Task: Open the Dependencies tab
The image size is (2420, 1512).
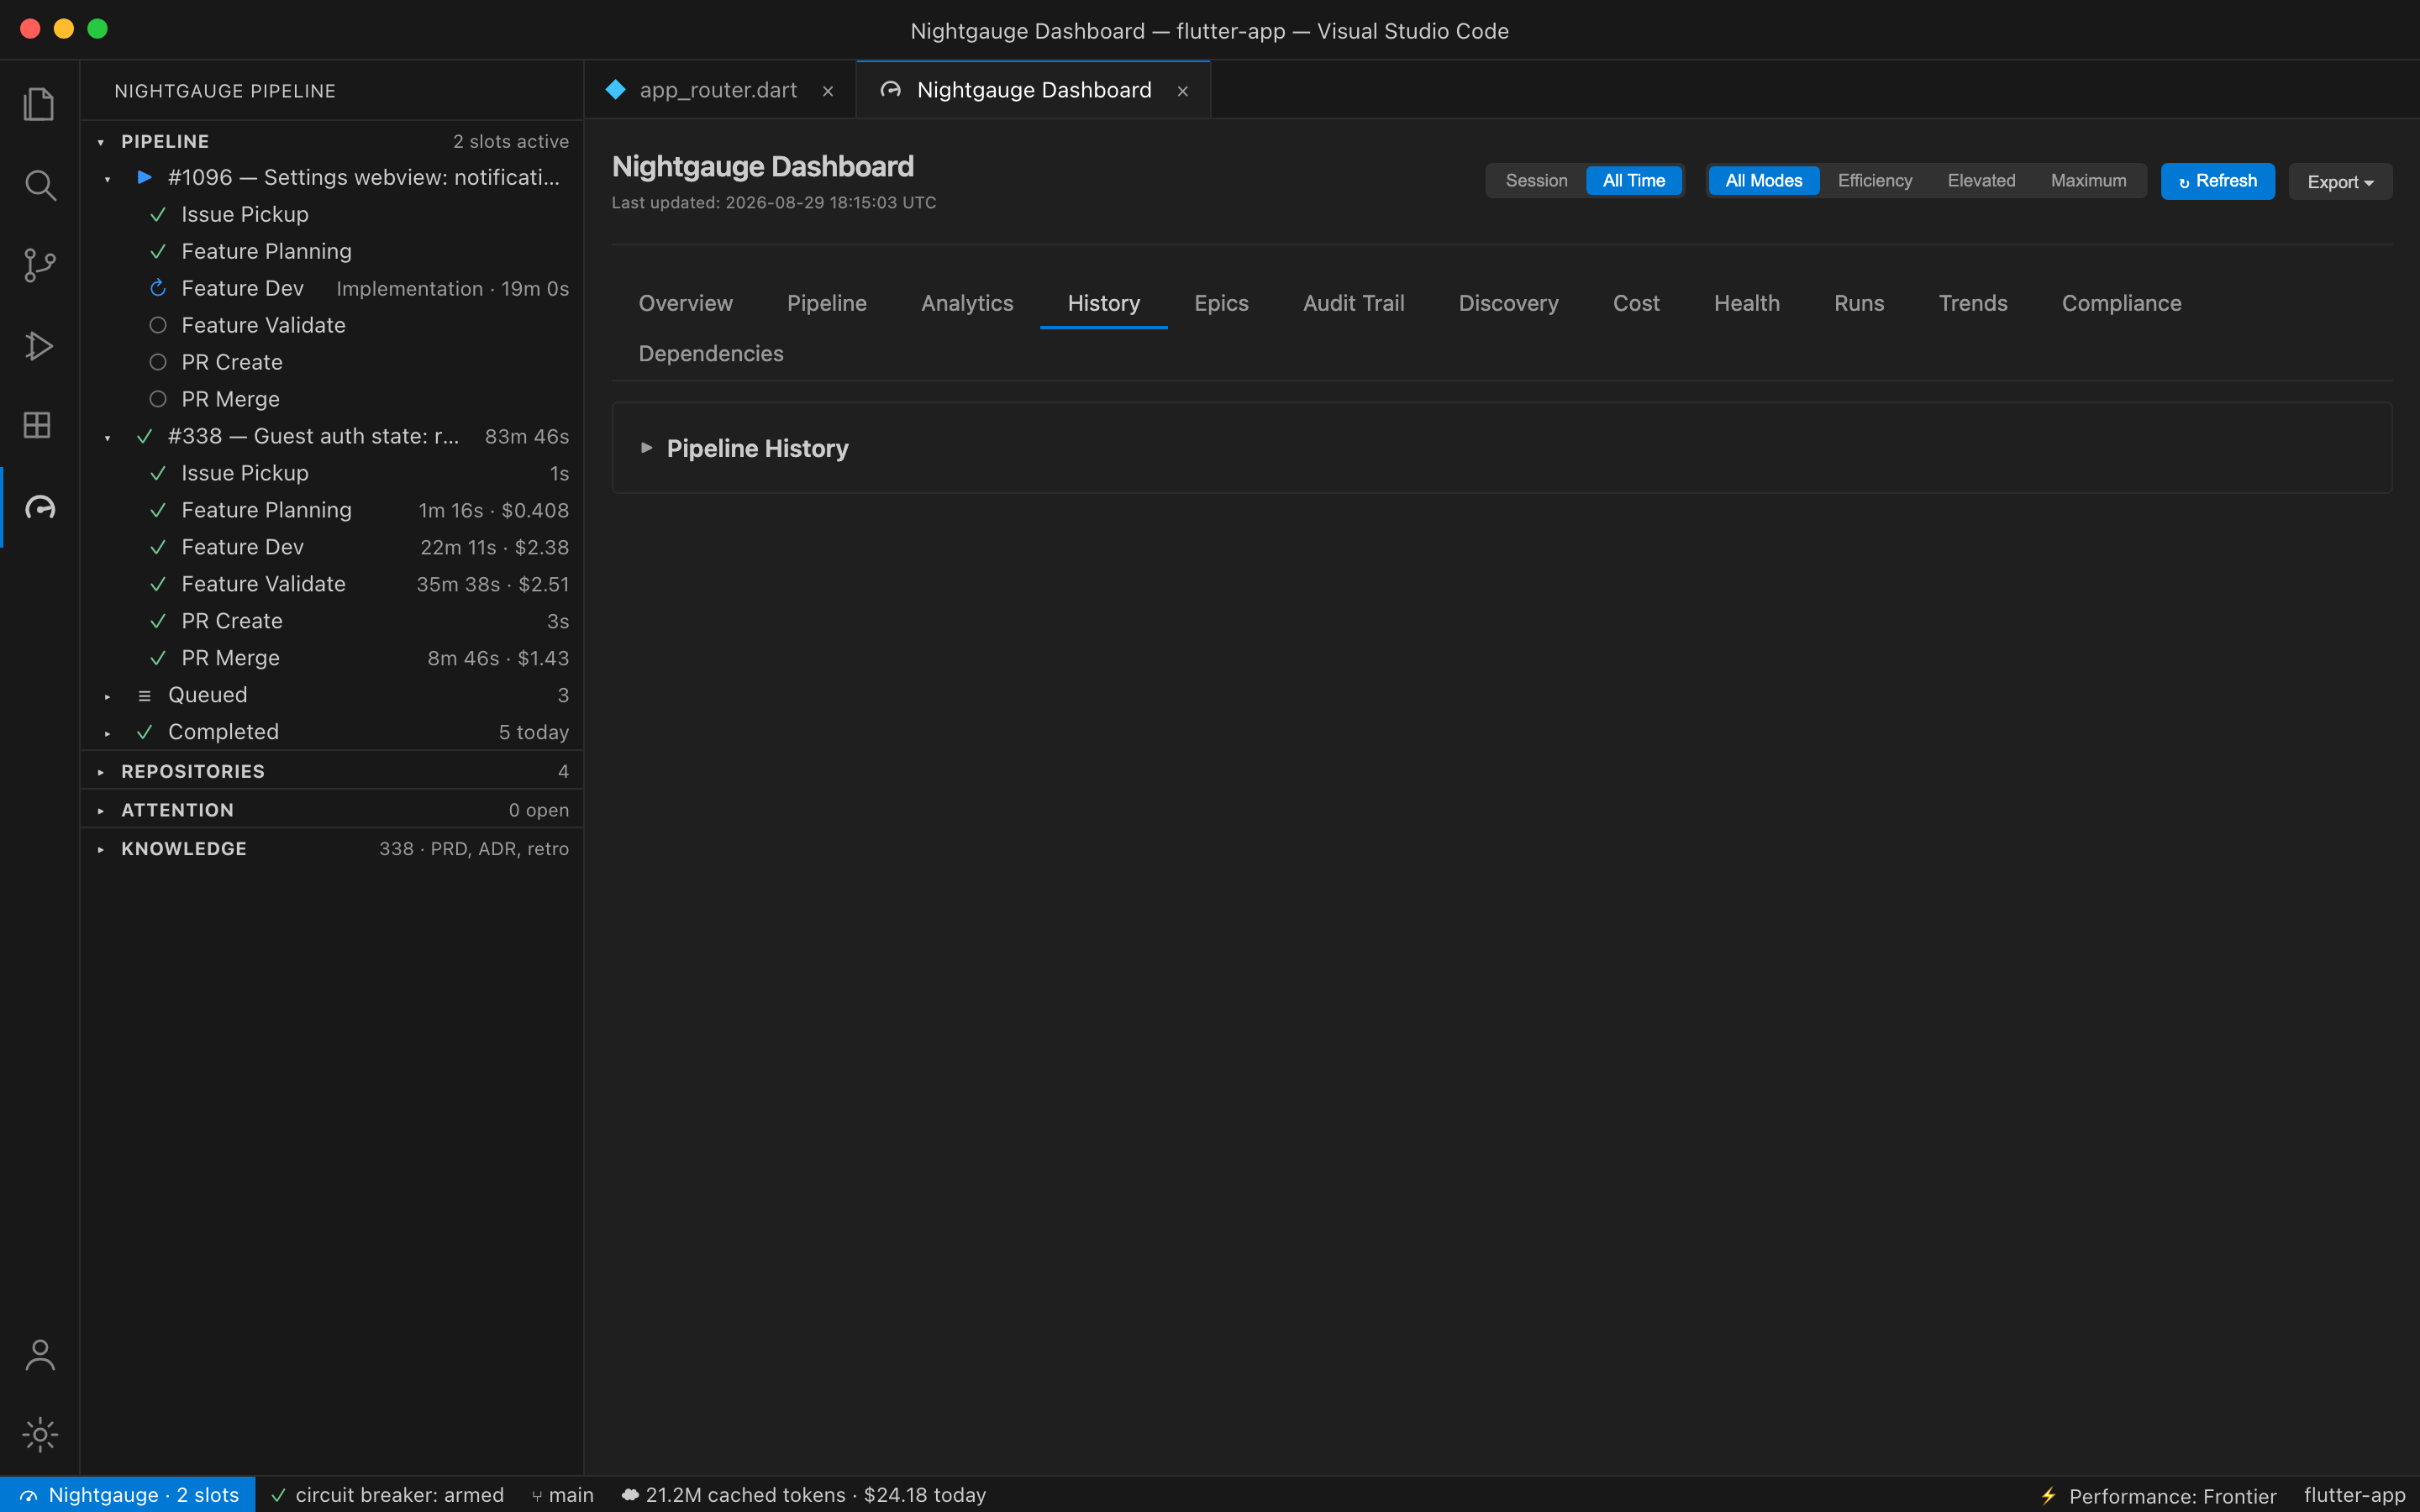Action: pyautogui.click(x=711, y=354)
